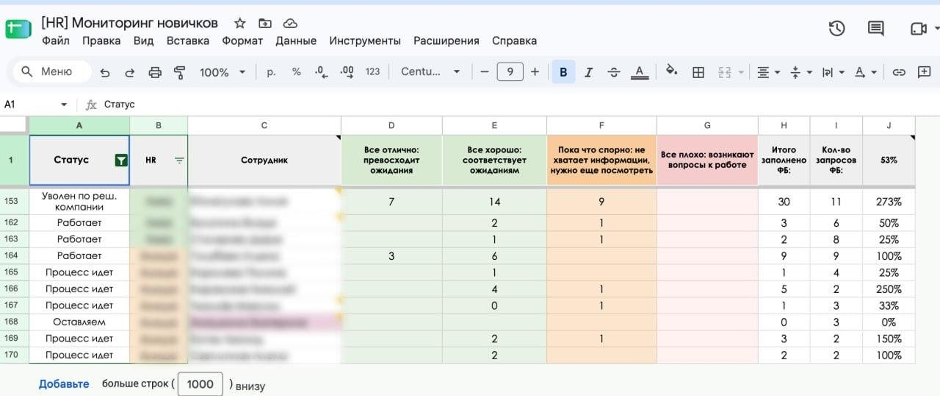Click document title HR Мониторинг новичков
Screen dimensions: 941x397
130,23
